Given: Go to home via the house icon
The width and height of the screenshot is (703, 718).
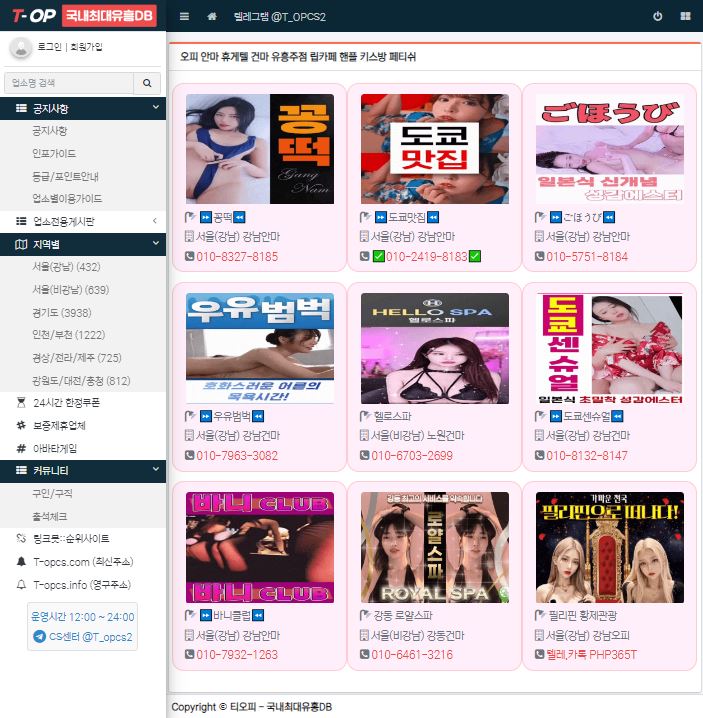Looking at the screenshot, I should point(212,16).
